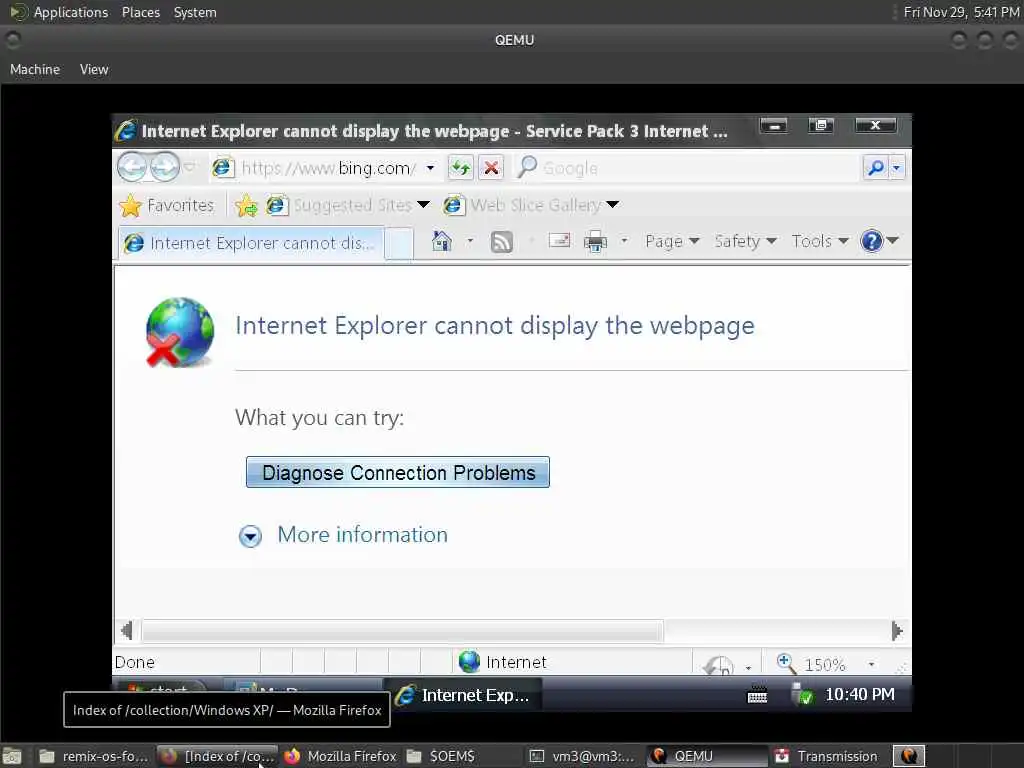Screen dimensions: 1024x768
Task: Open the System menu in top panel
Action: click(195, 12)
